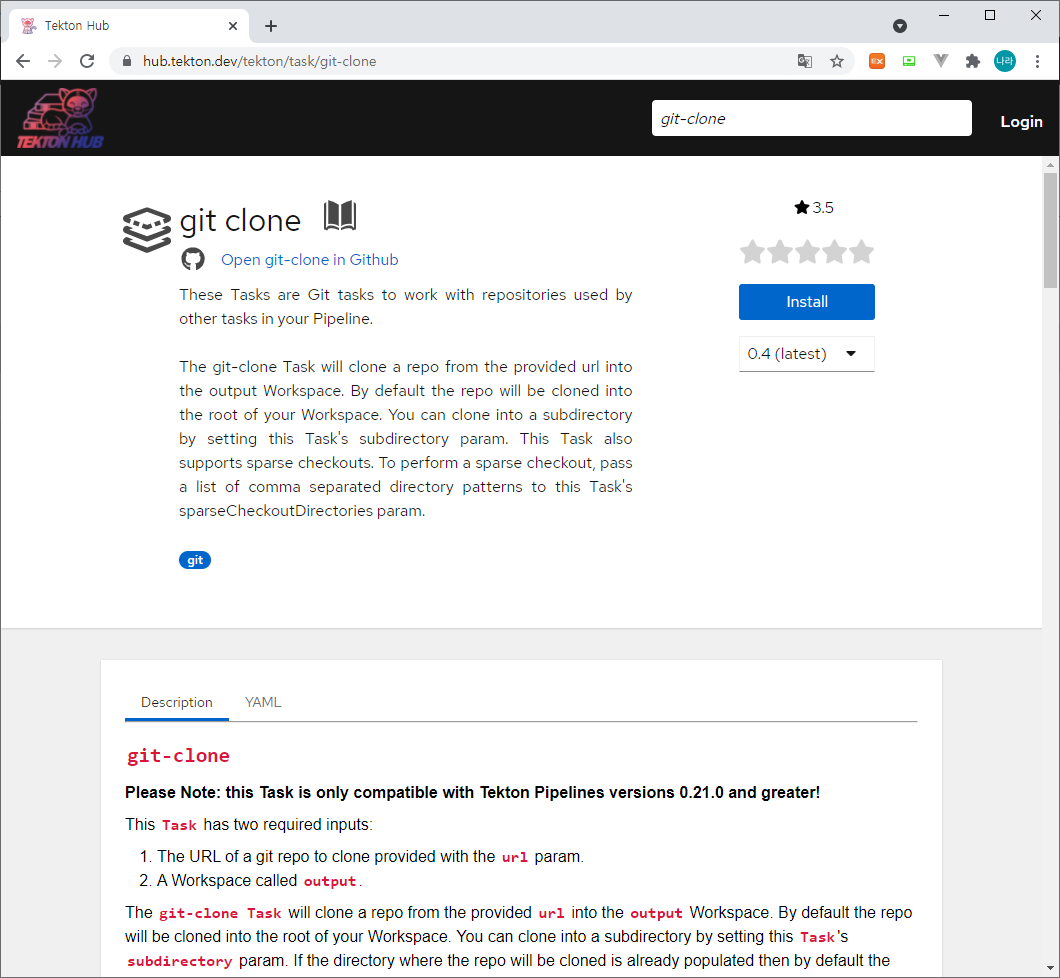1060x978 pixels.
Task: Open the documentation book icon beside git clone
Action: coord(340,216)
